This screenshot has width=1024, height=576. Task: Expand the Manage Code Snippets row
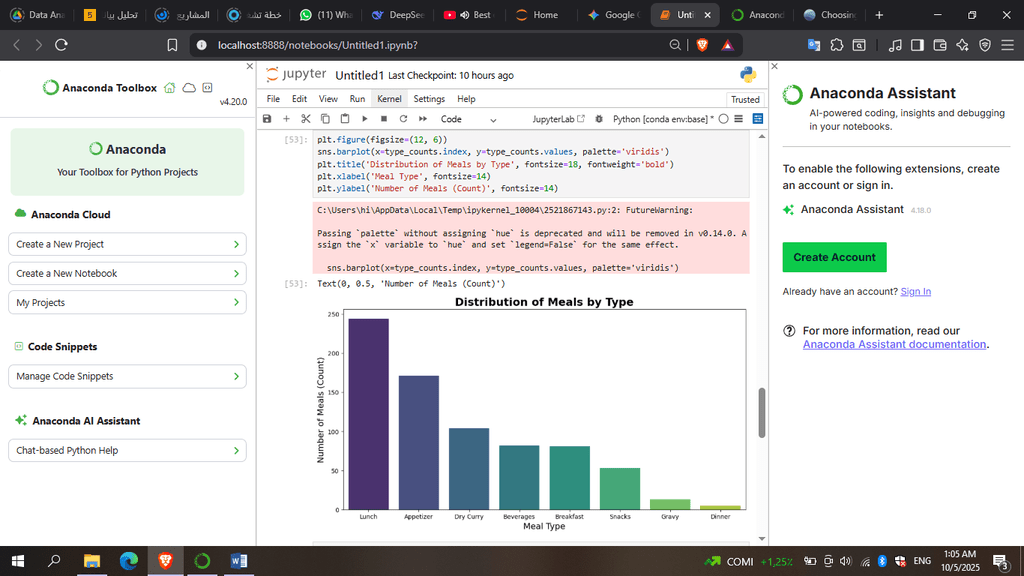127,376
